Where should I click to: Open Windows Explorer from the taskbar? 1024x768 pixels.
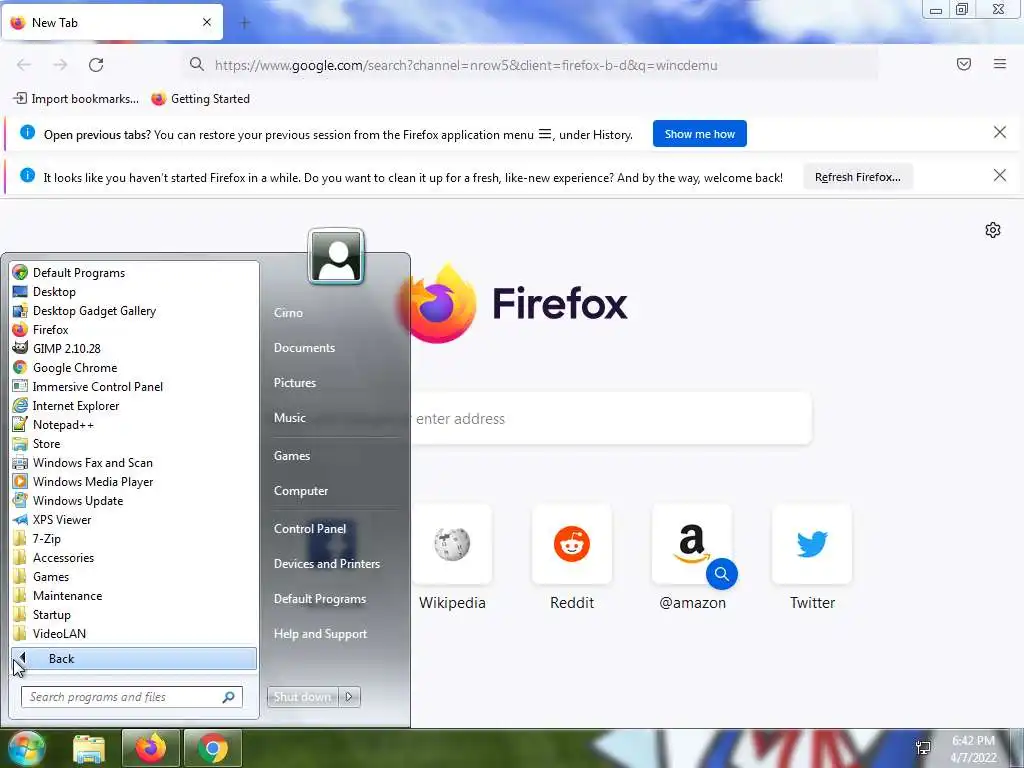pos(89,748)
